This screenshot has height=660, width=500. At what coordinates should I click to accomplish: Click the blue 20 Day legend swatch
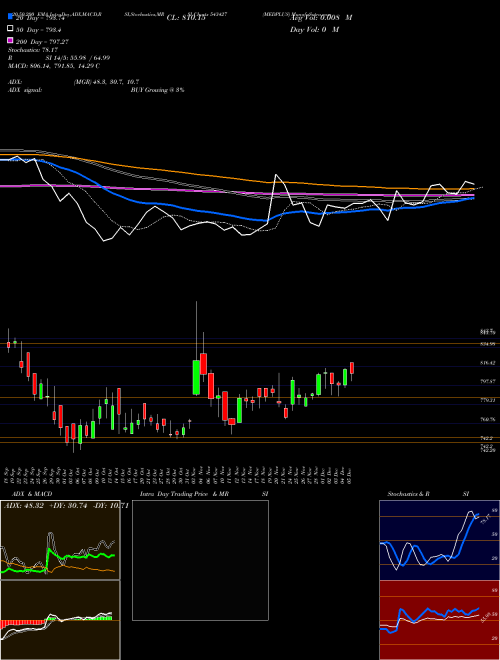coord(10,16)
